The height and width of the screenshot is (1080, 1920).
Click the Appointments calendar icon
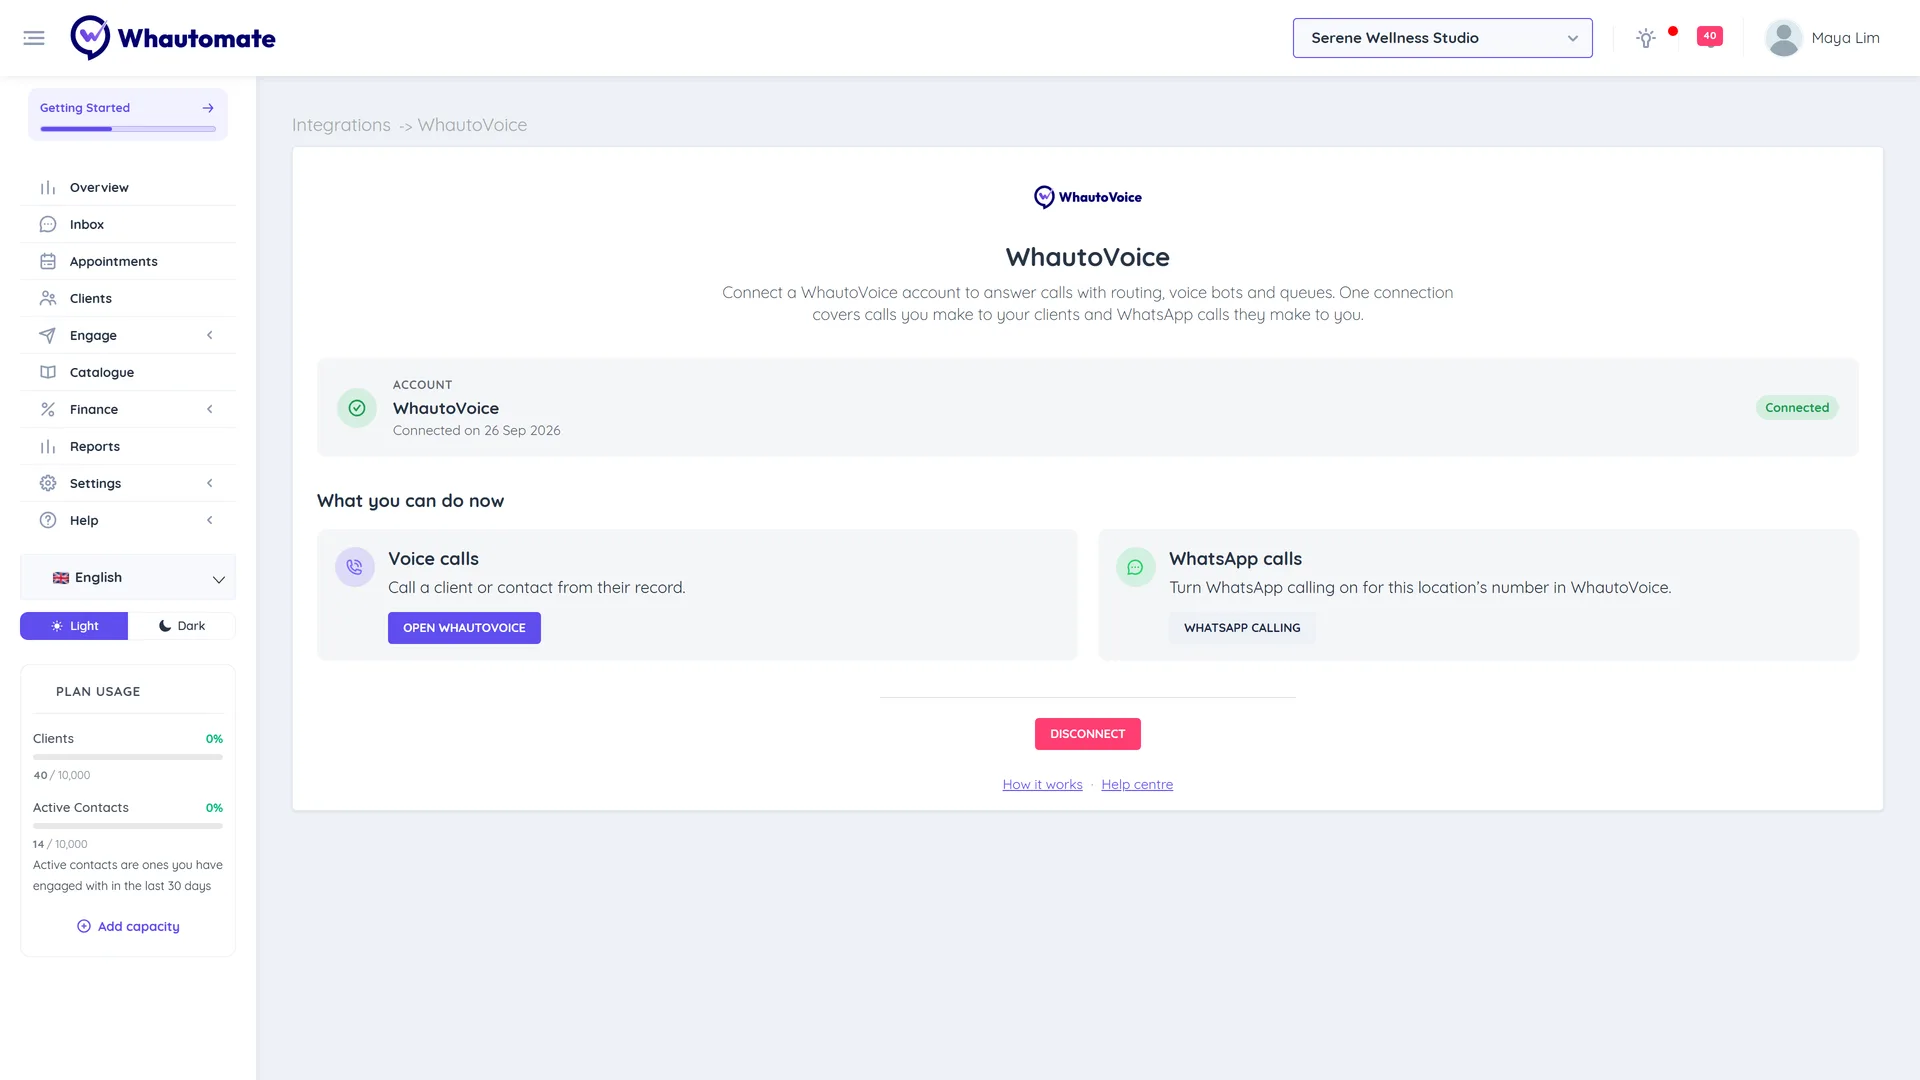coord(48,261)
